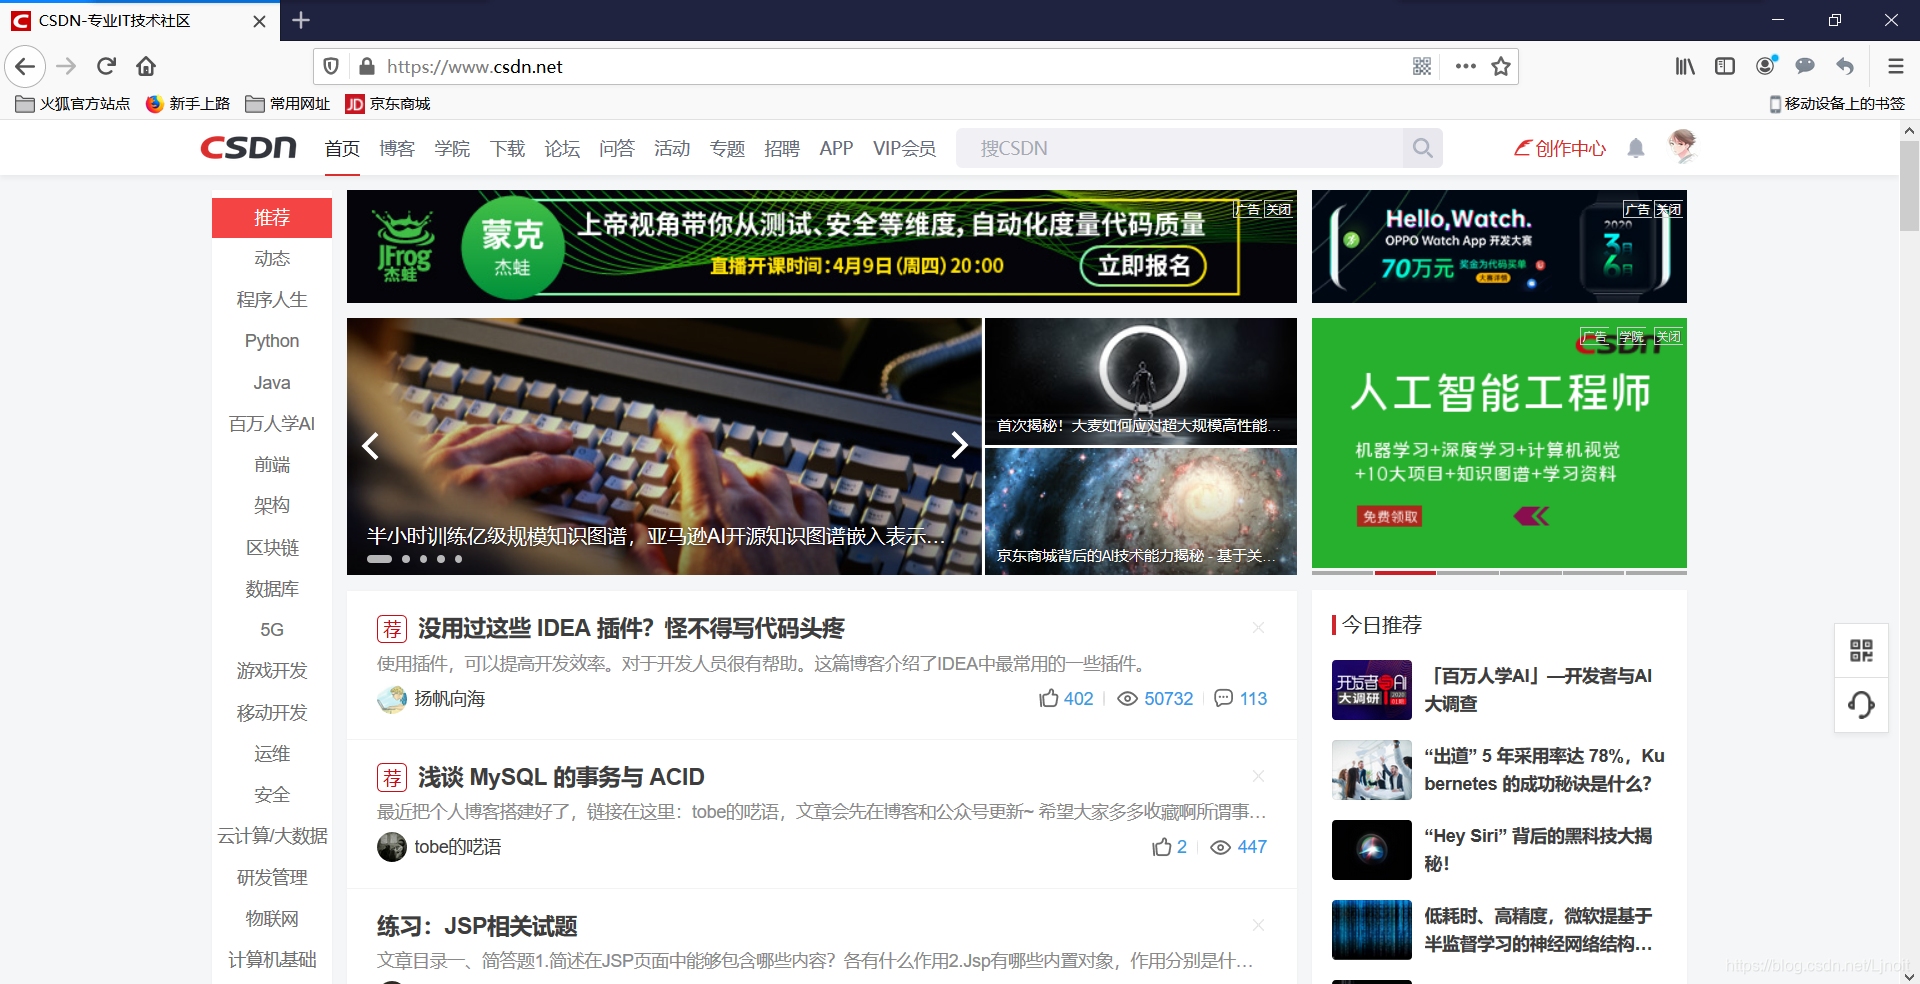Click the tracking protection shield icon
This screenshot has height=984, width=1920.
point(331,66)
